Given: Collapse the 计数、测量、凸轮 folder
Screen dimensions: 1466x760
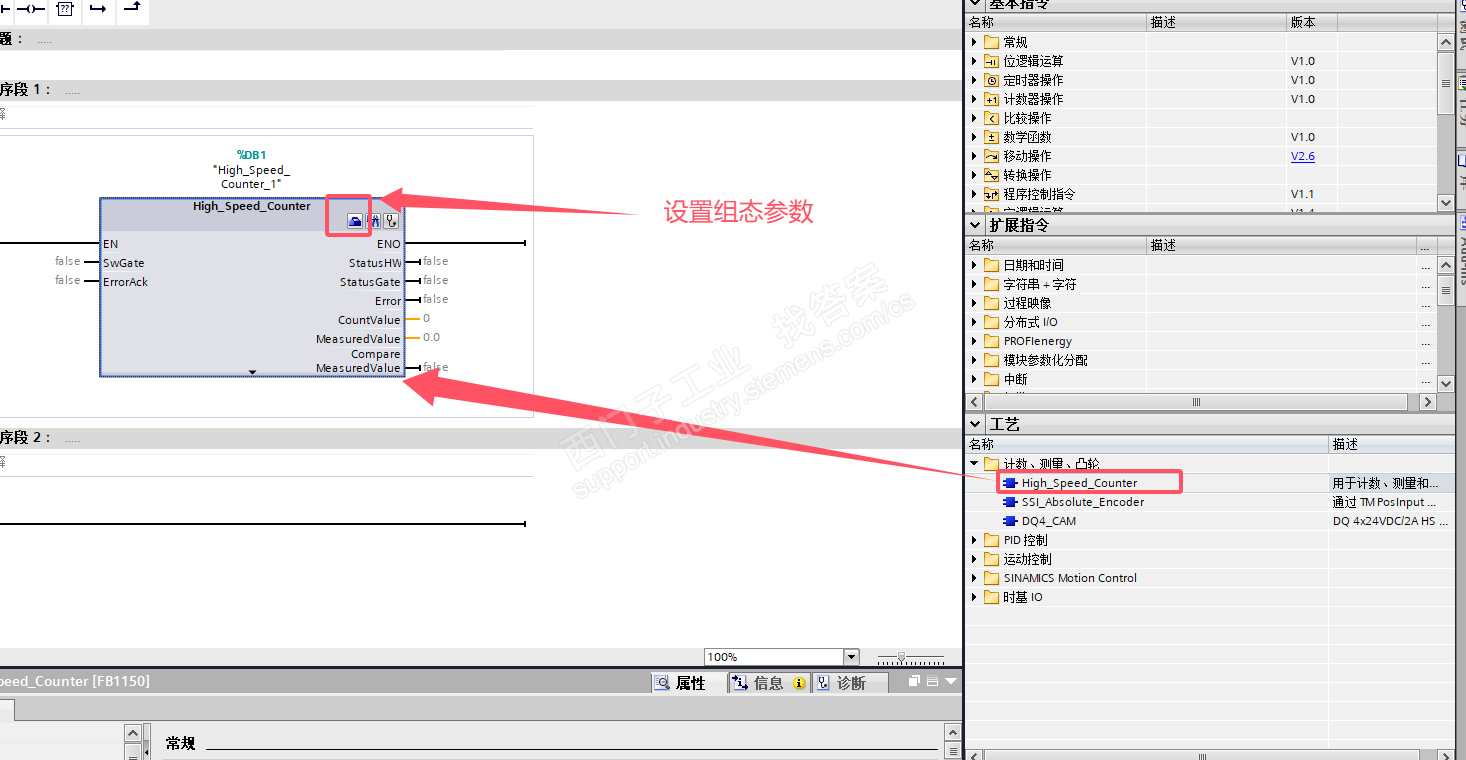Looking at the screenshot, I should coord(975,464).
